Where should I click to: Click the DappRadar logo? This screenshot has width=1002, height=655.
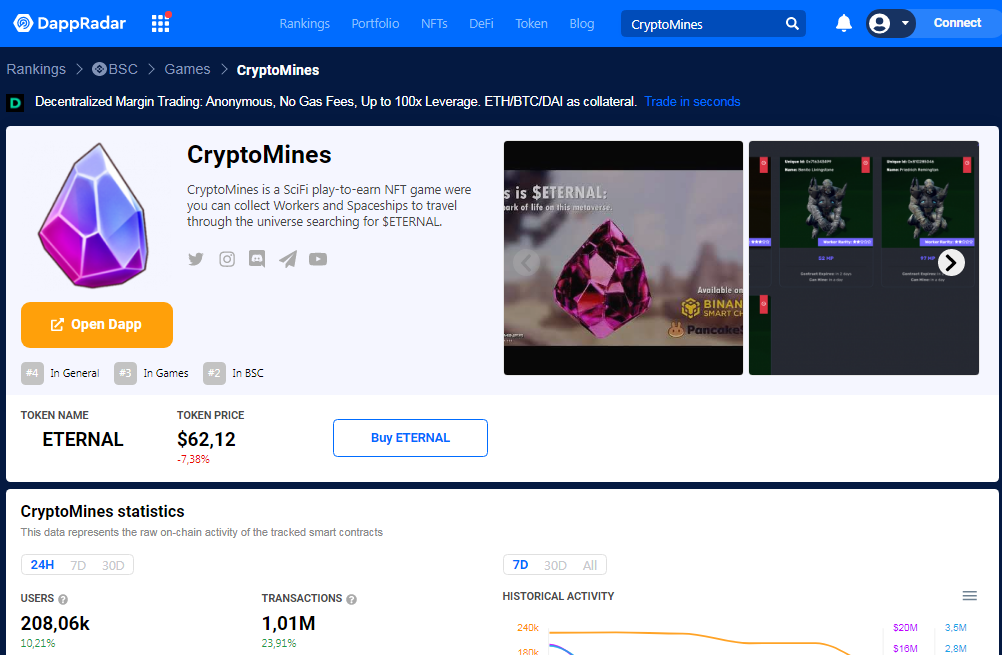pyautogui.click(x=70, y=24)
